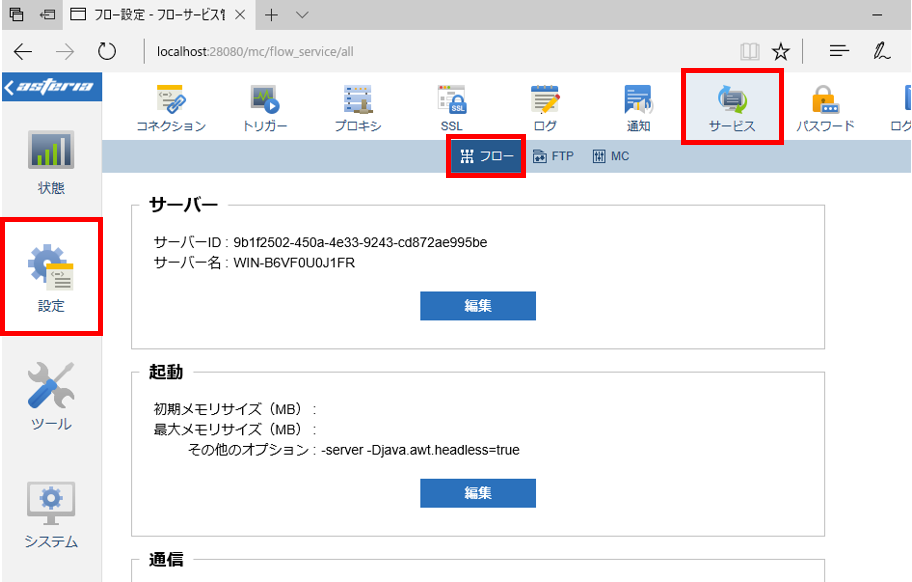Go back in the browser

tap(23, 52)
